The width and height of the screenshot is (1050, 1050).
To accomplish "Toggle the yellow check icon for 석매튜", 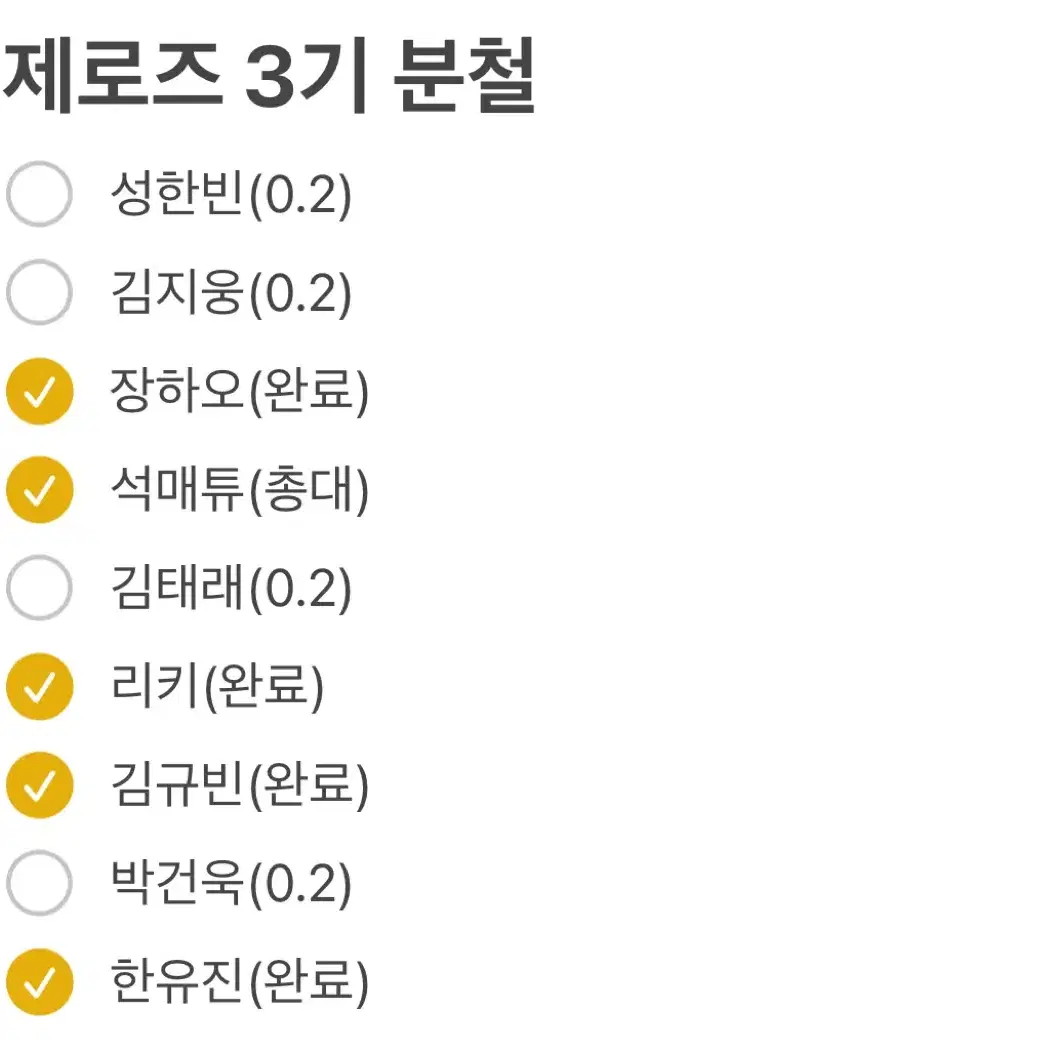I will (39, 490).
